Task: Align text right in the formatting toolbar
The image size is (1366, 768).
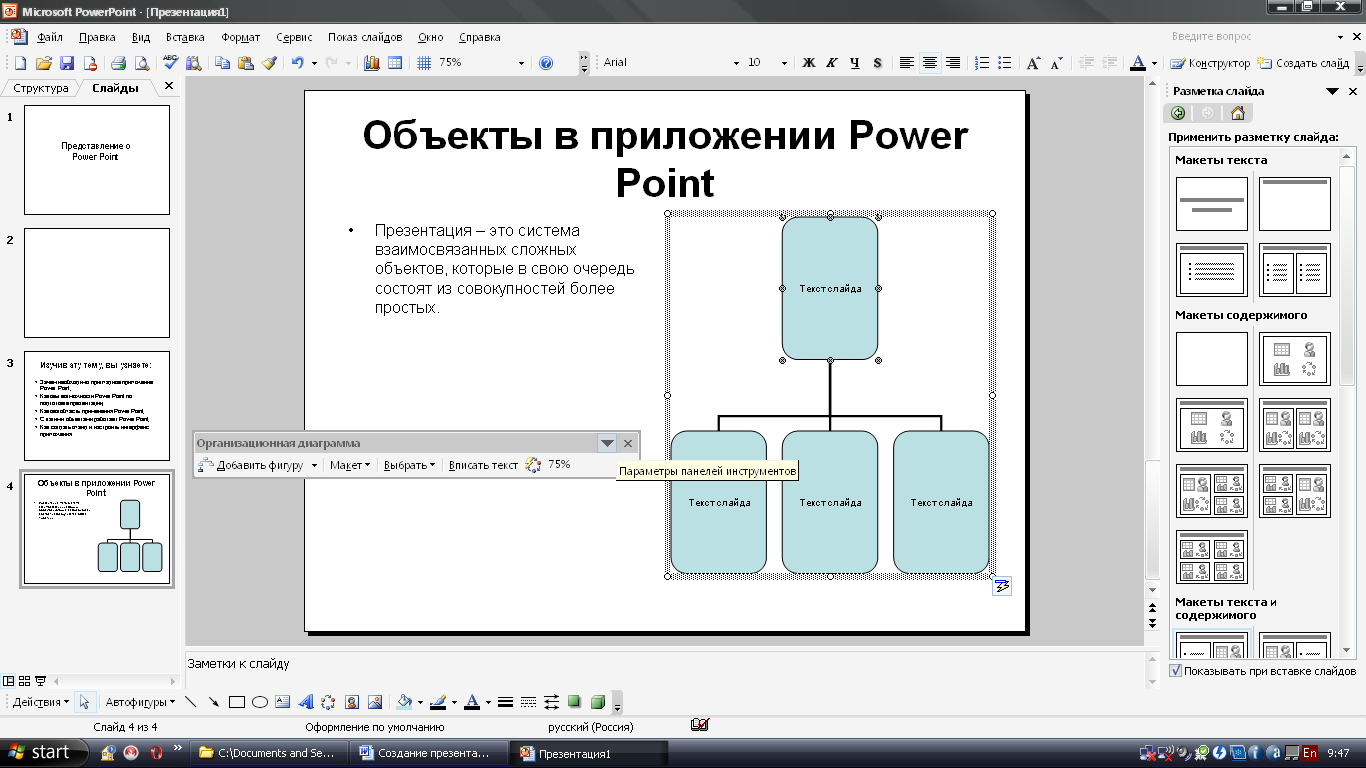Action: [953, 62]
